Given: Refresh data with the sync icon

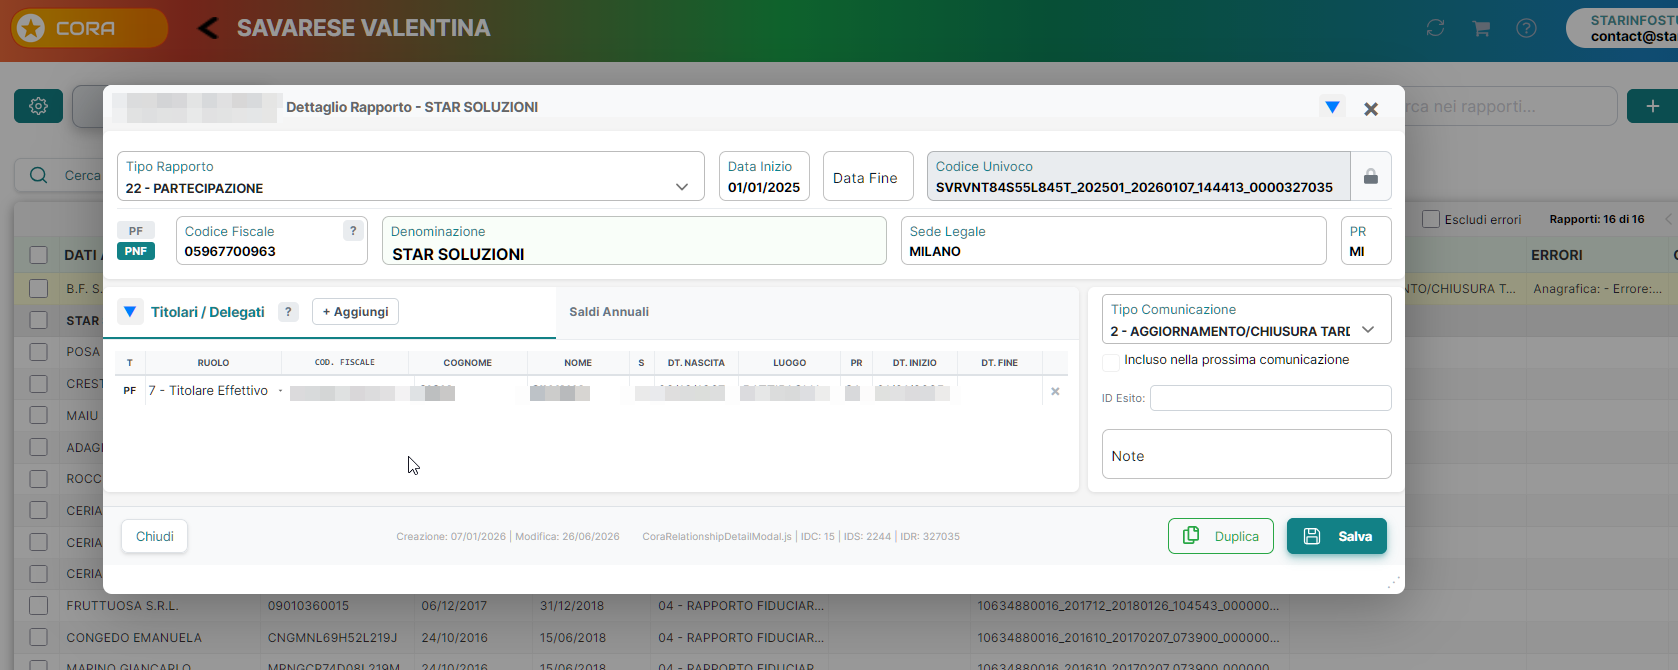Looking at the screenshot, I should pyautogui.click(x=1435, y=28).
